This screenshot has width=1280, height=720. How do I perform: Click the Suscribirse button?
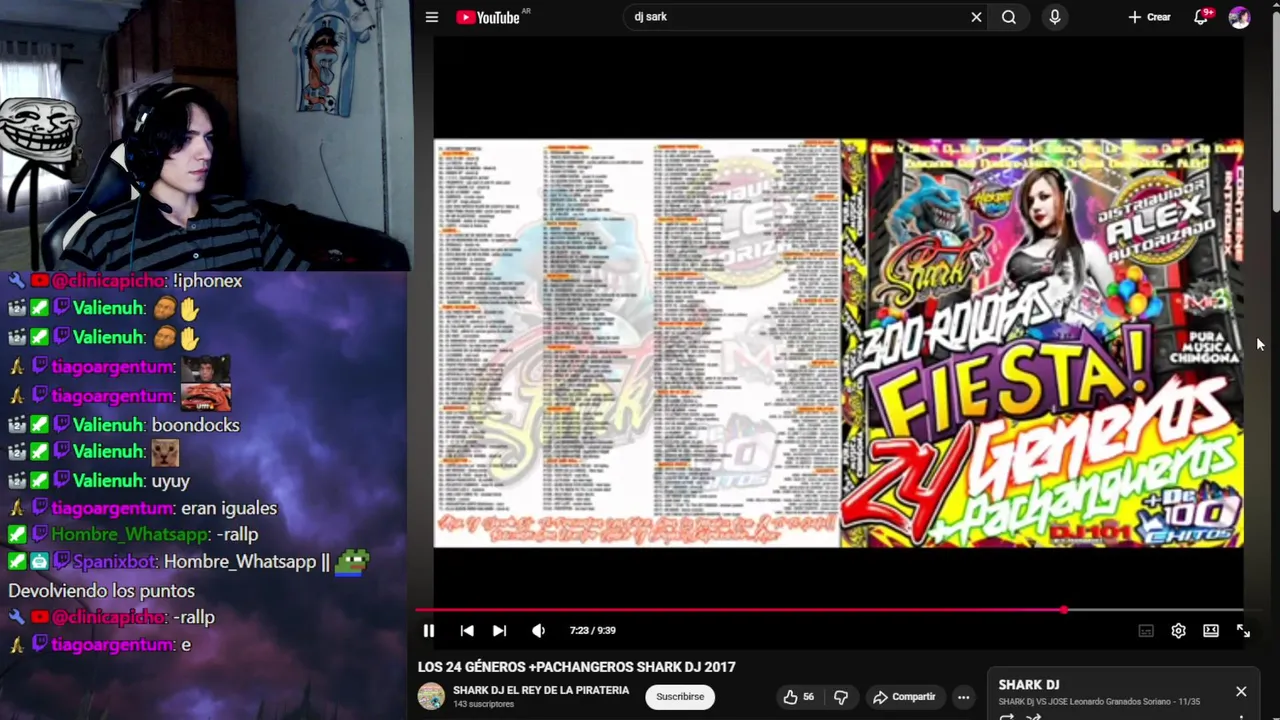[x=680, y=696]
